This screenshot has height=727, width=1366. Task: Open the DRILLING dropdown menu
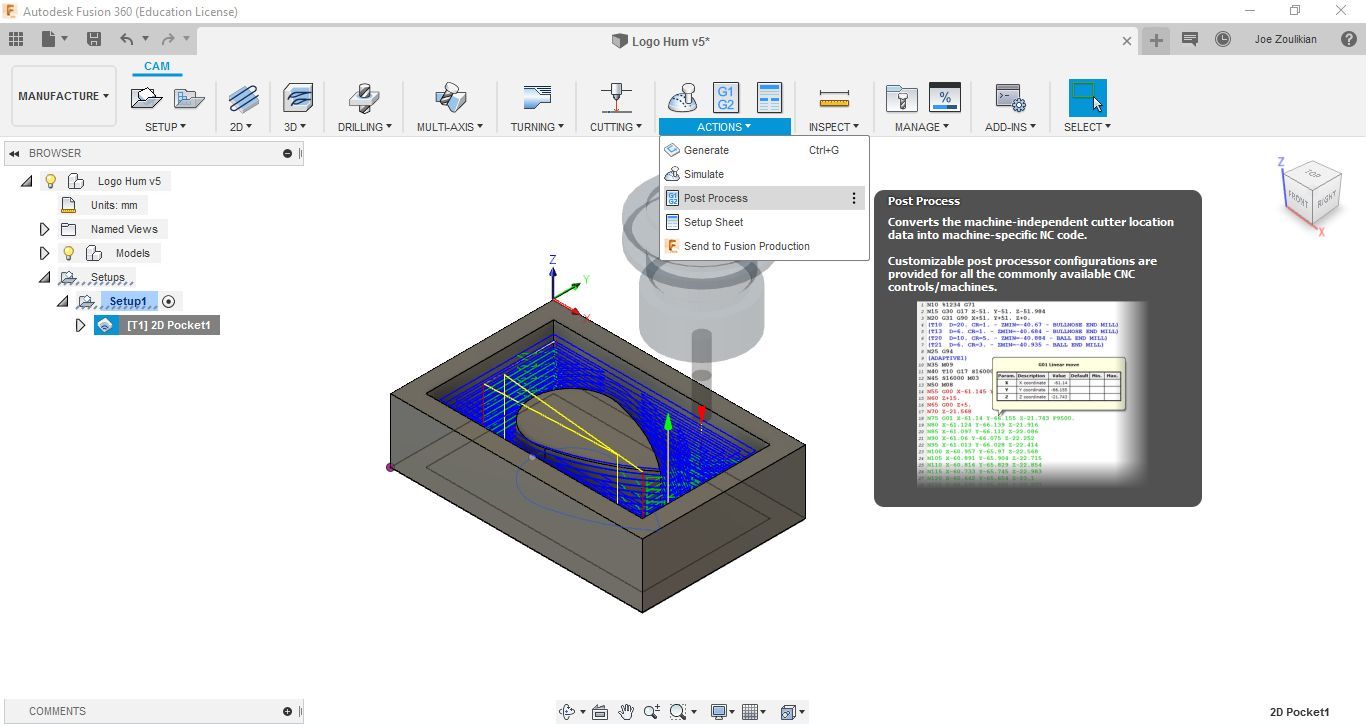(x=364, y=127)
